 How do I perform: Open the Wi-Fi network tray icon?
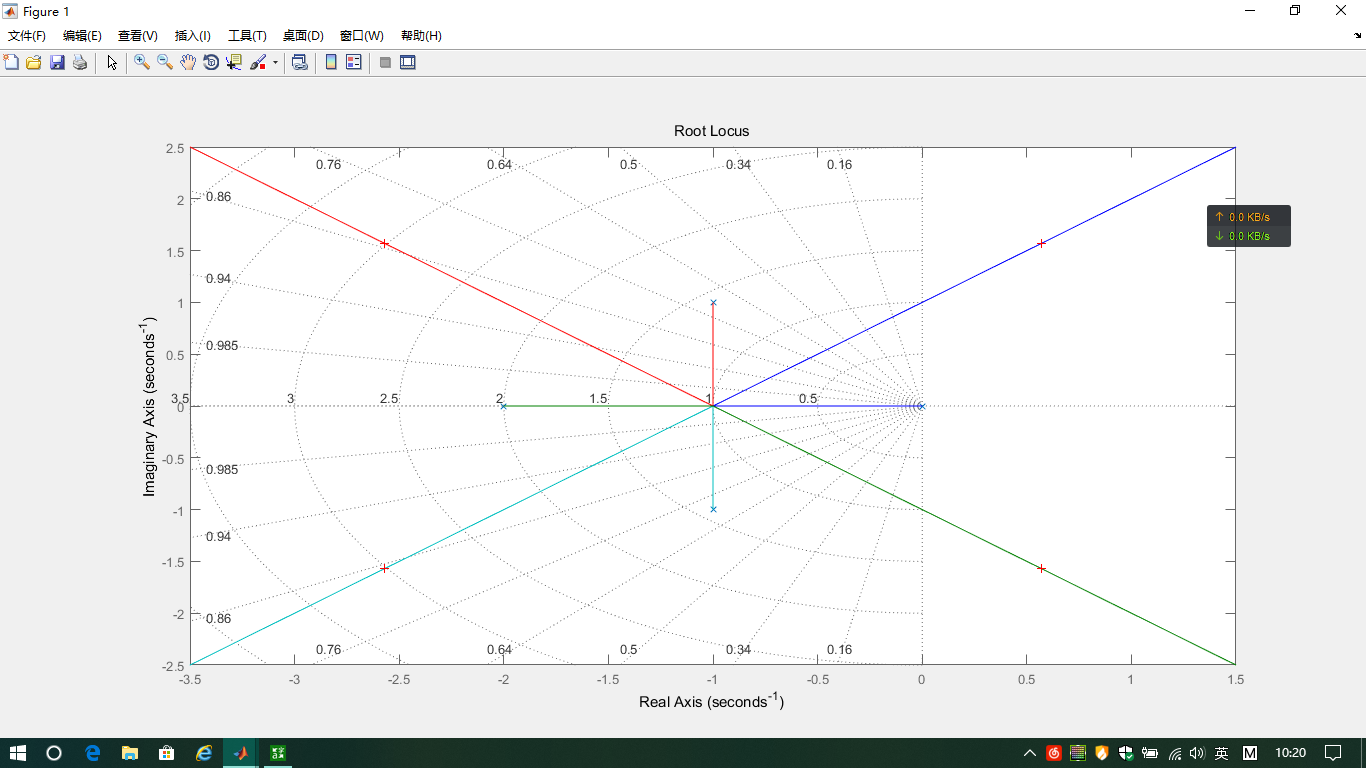(x=1175, y=753)
